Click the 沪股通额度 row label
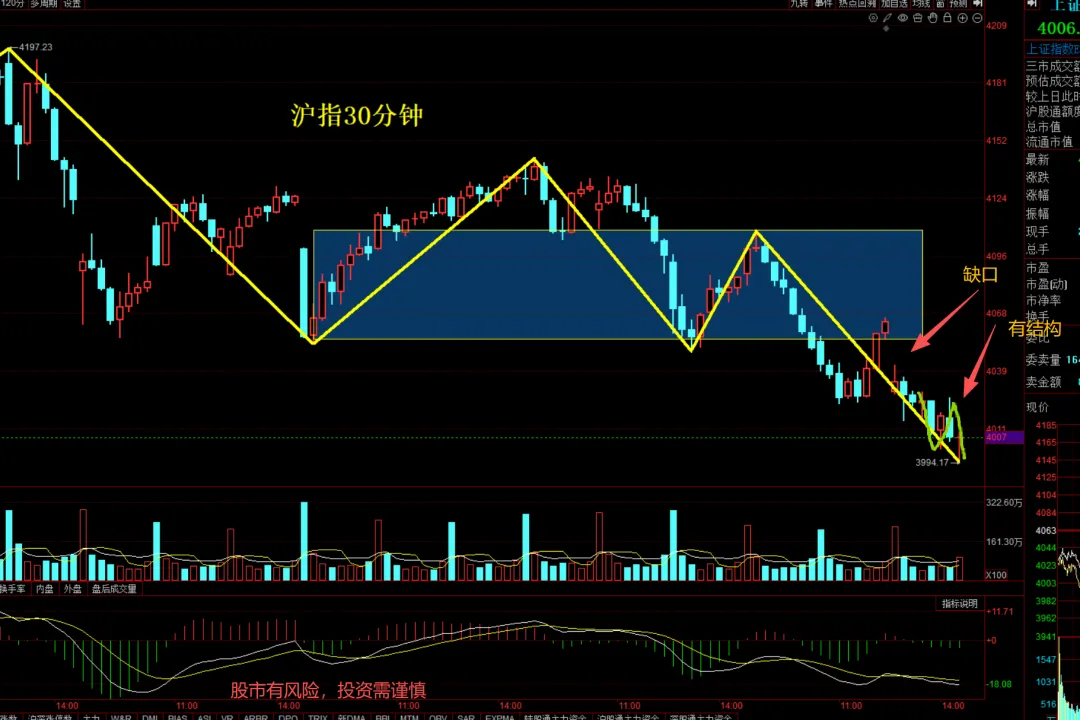 [1052, 112]
